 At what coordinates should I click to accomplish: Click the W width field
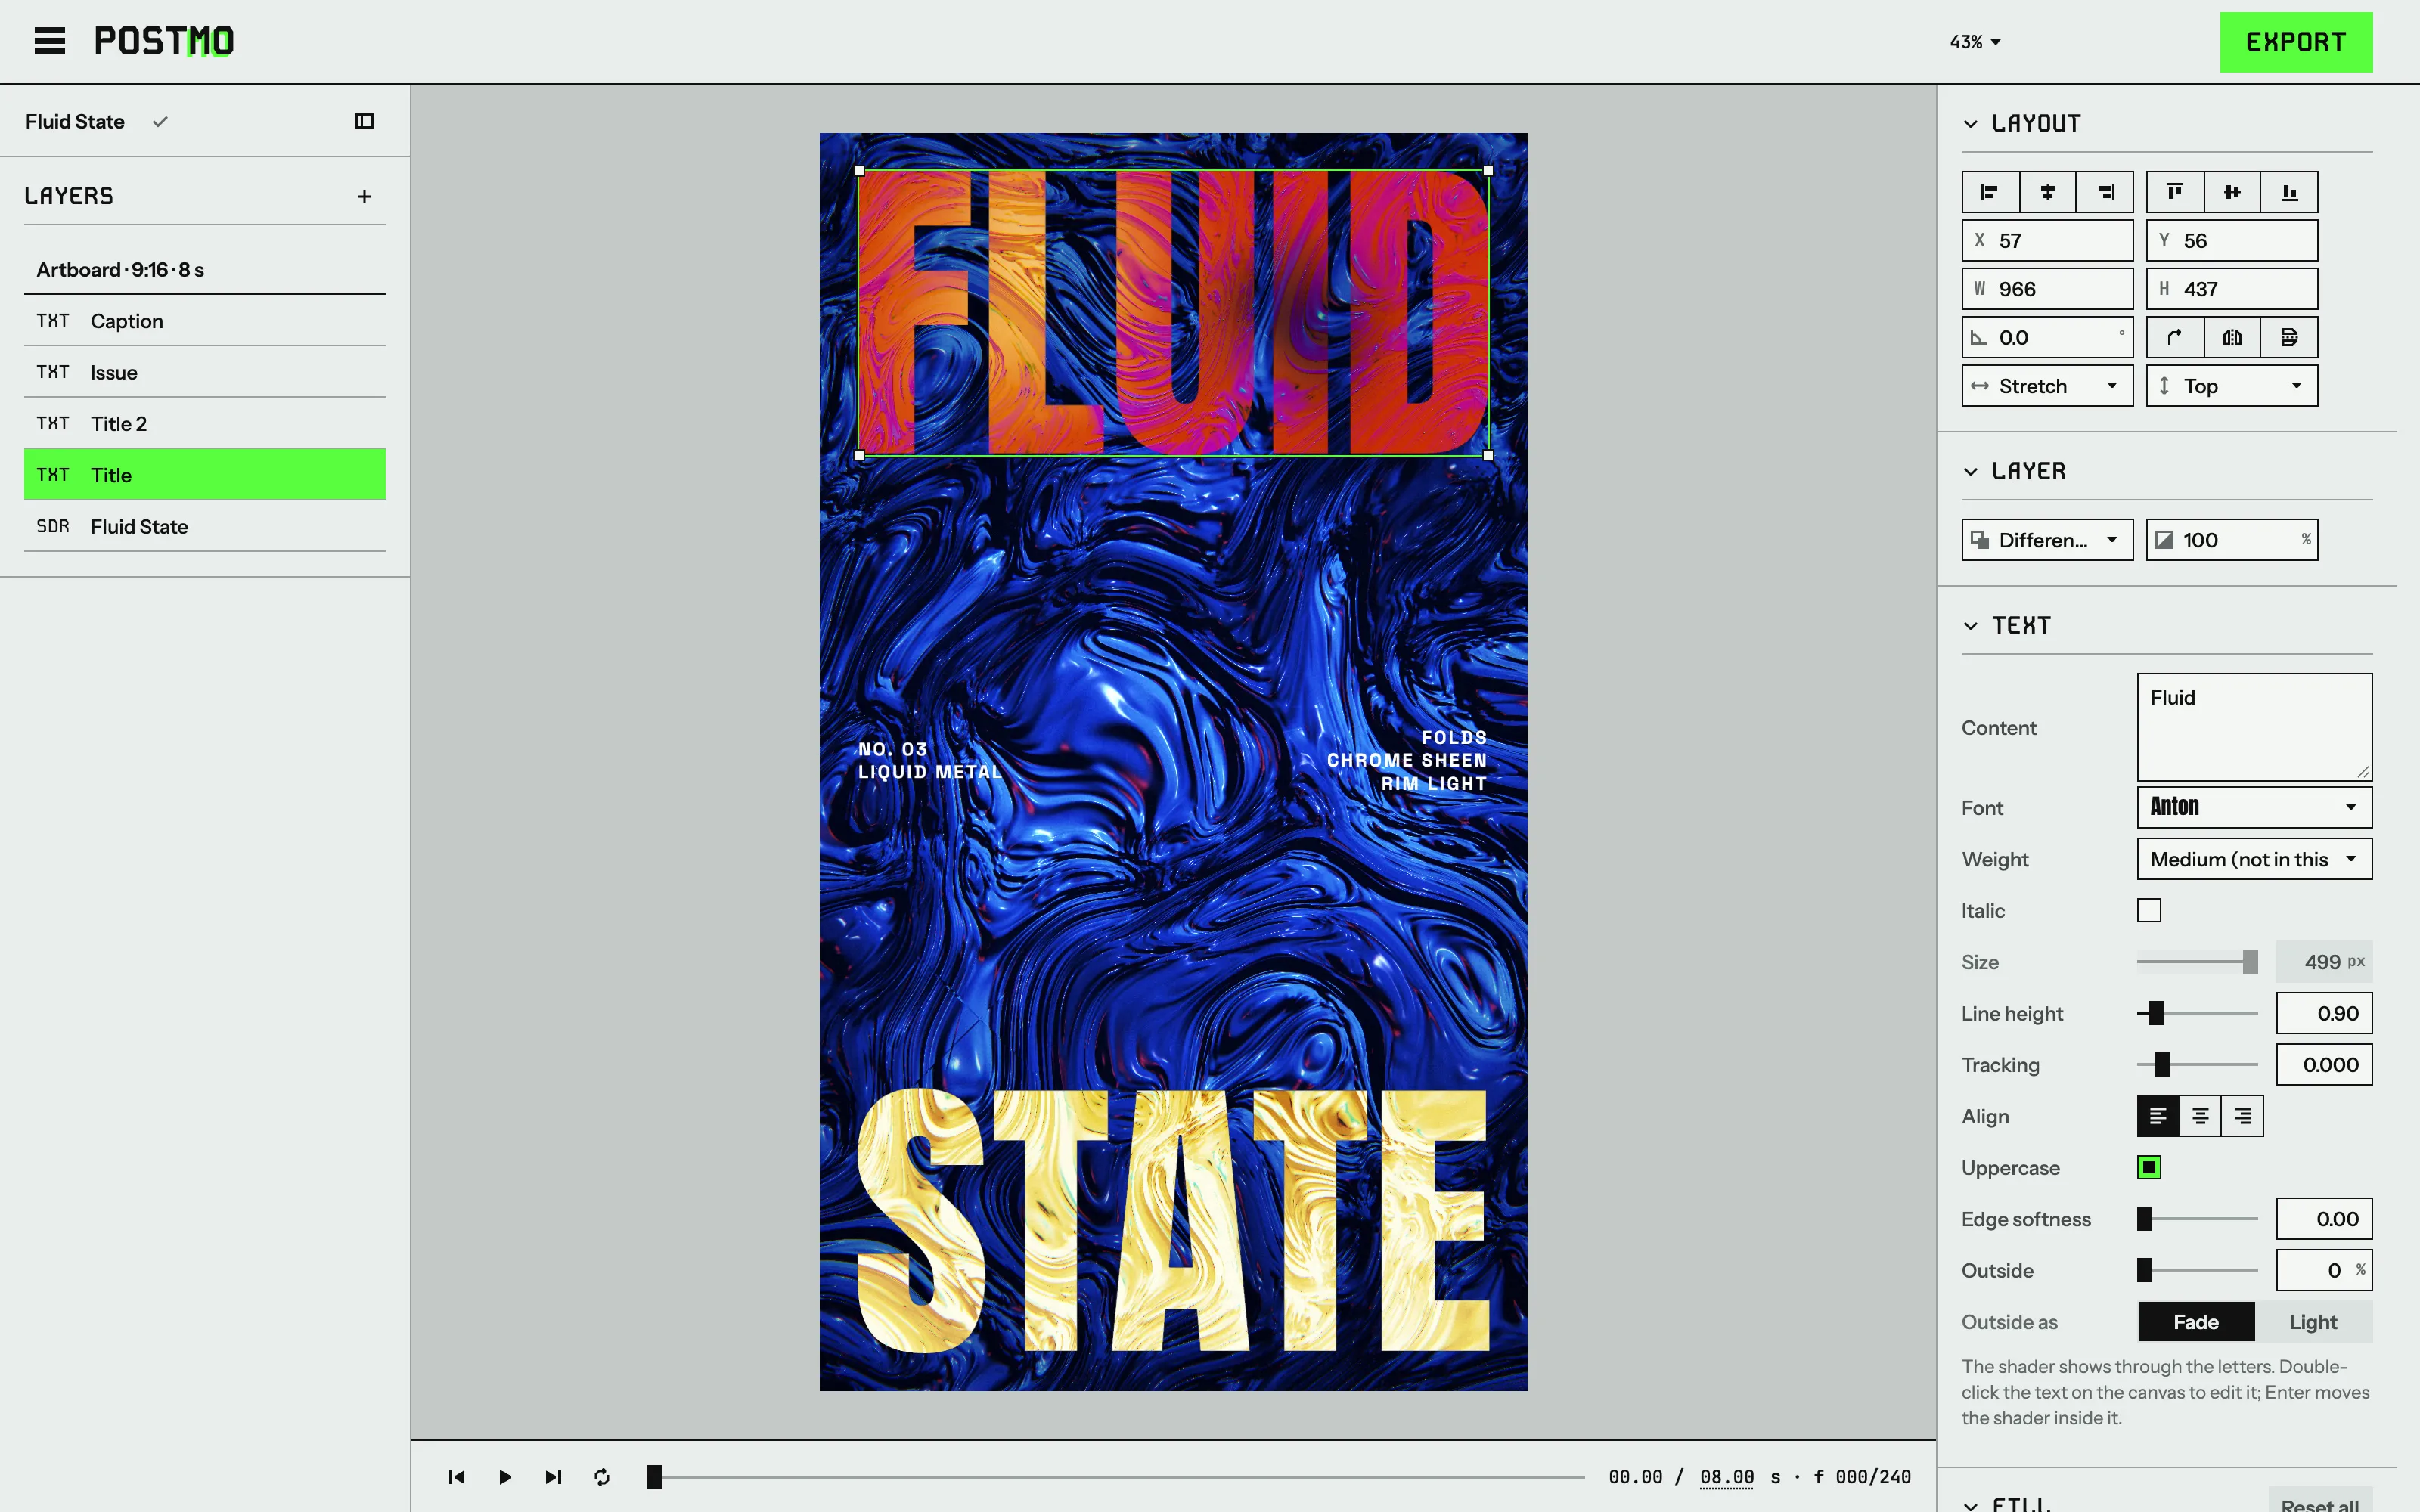click(x=2047, y=289)
